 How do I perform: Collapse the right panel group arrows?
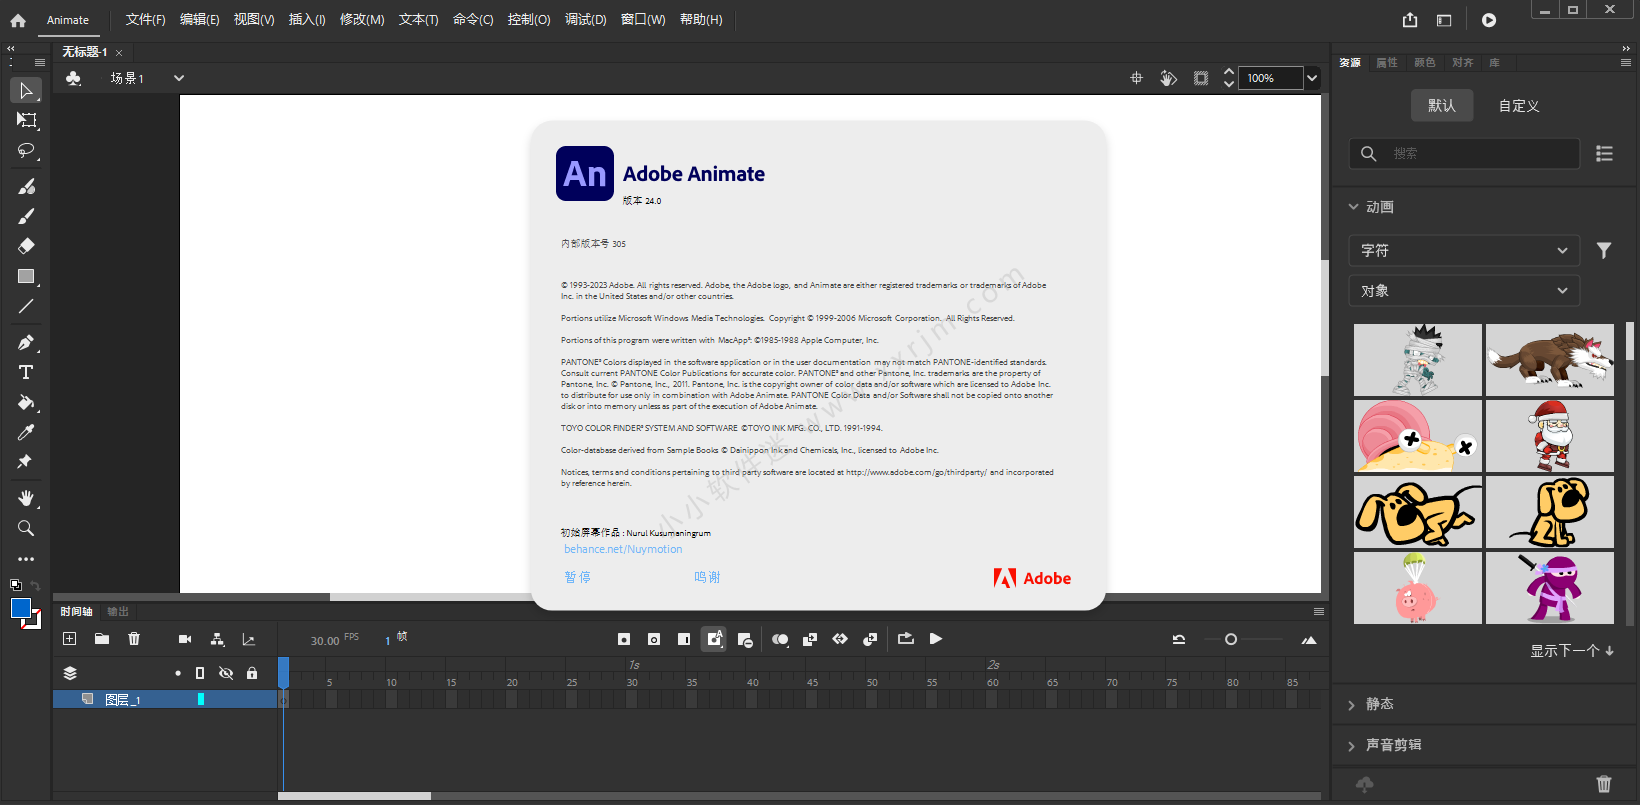(x=1626, y=48)
